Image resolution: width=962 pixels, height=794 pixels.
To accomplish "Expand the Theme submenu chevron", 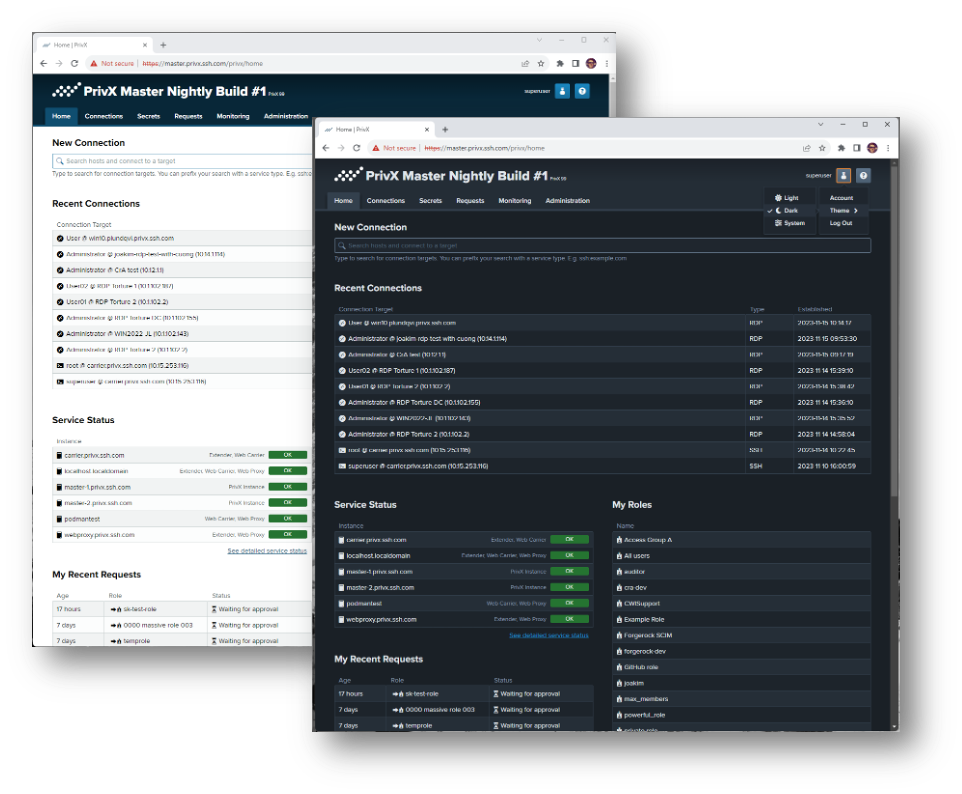I will 856,211.
